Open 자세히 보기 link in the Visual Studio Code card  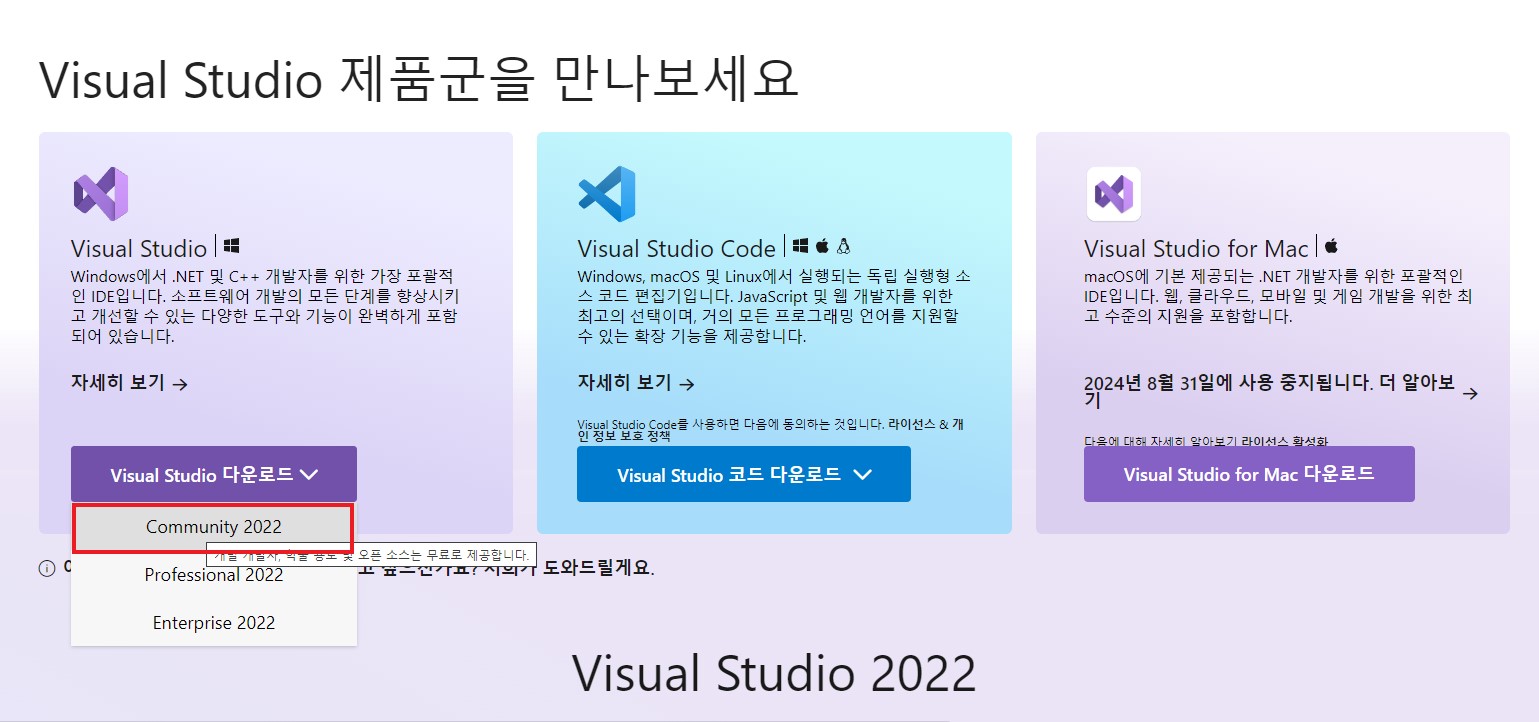tap(636, 383)
